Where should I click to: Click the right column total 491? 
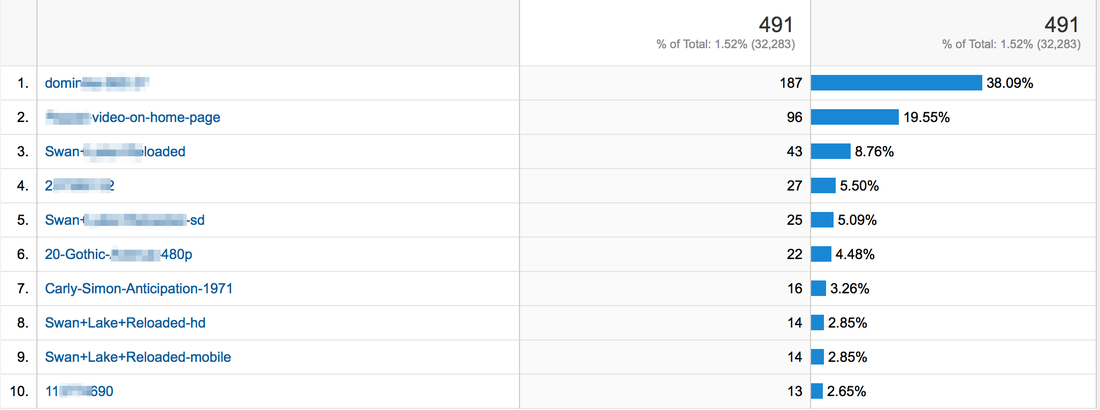click(x=1061, y=25)
